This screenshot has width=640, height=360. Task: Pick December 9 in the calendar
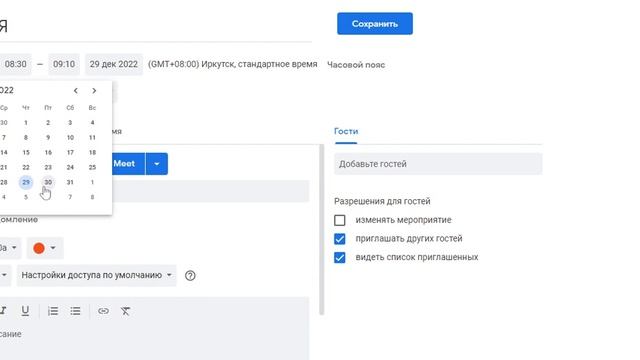click(x=48, y=138)
